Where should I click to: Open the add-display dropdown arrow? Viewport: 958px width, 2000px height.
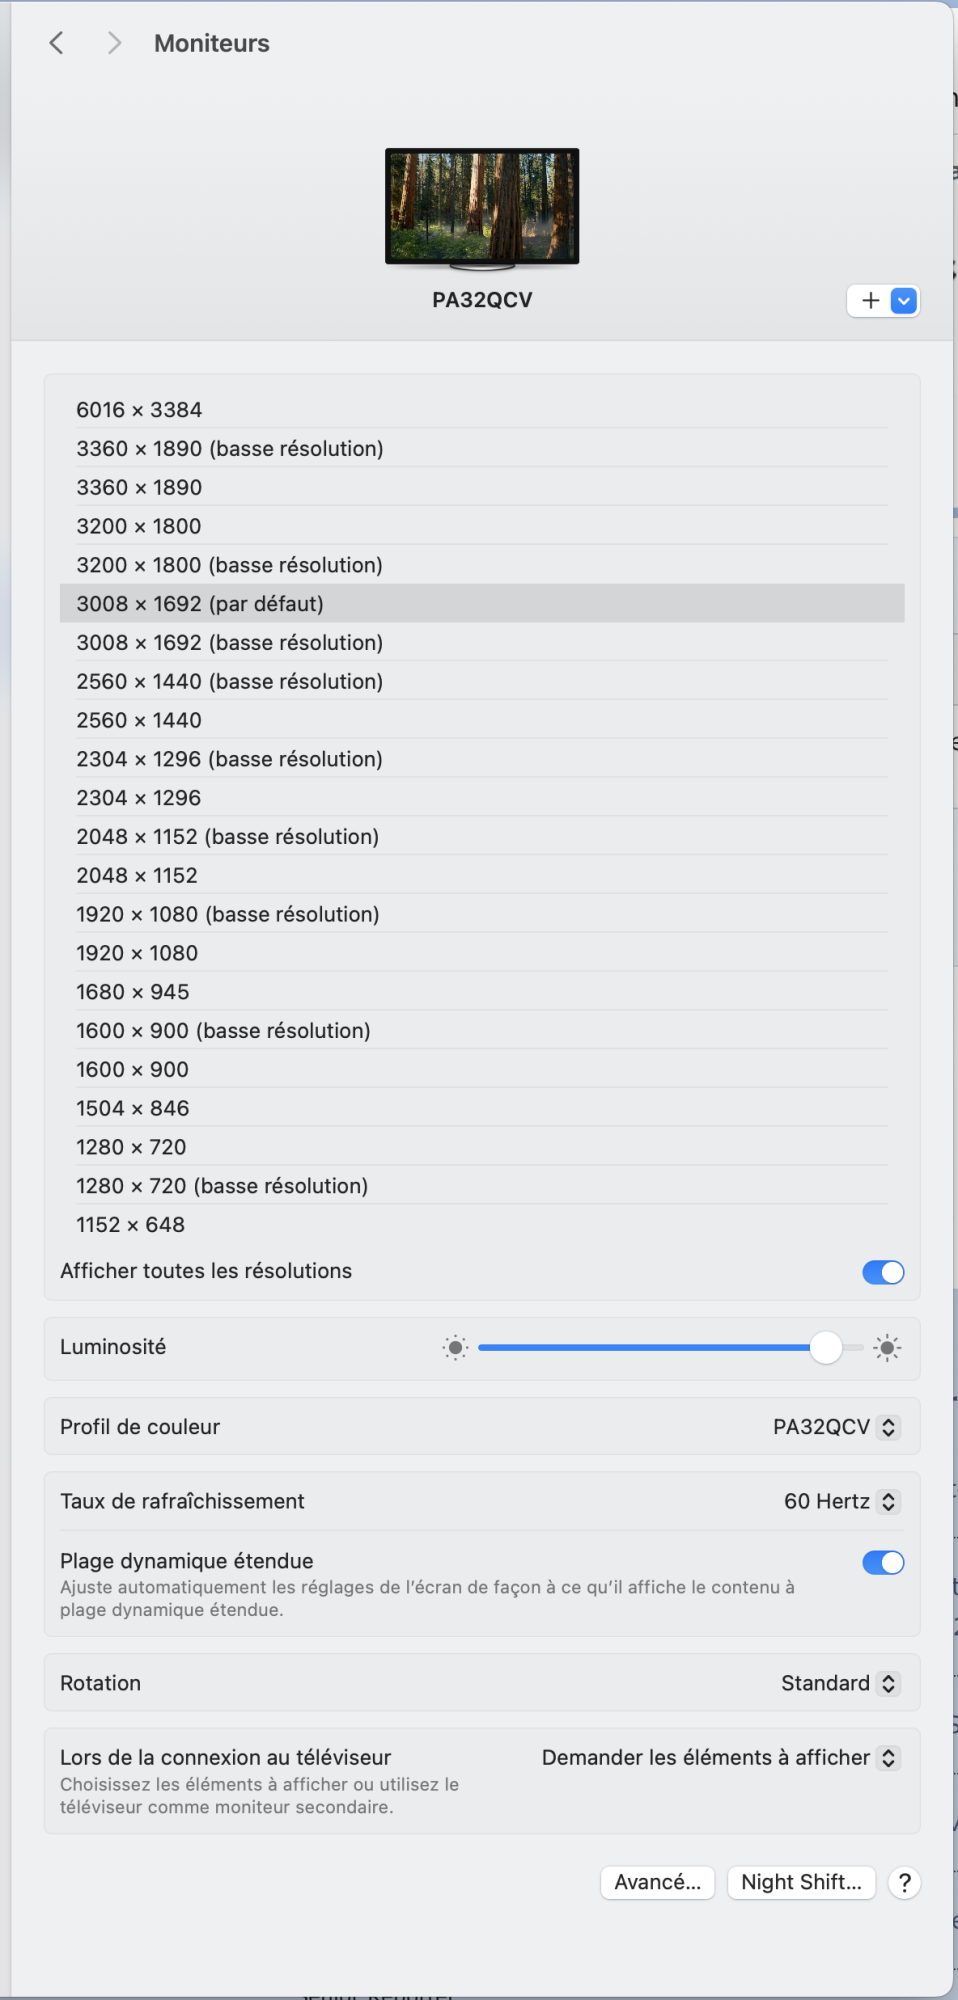click(x=904, y=301)
